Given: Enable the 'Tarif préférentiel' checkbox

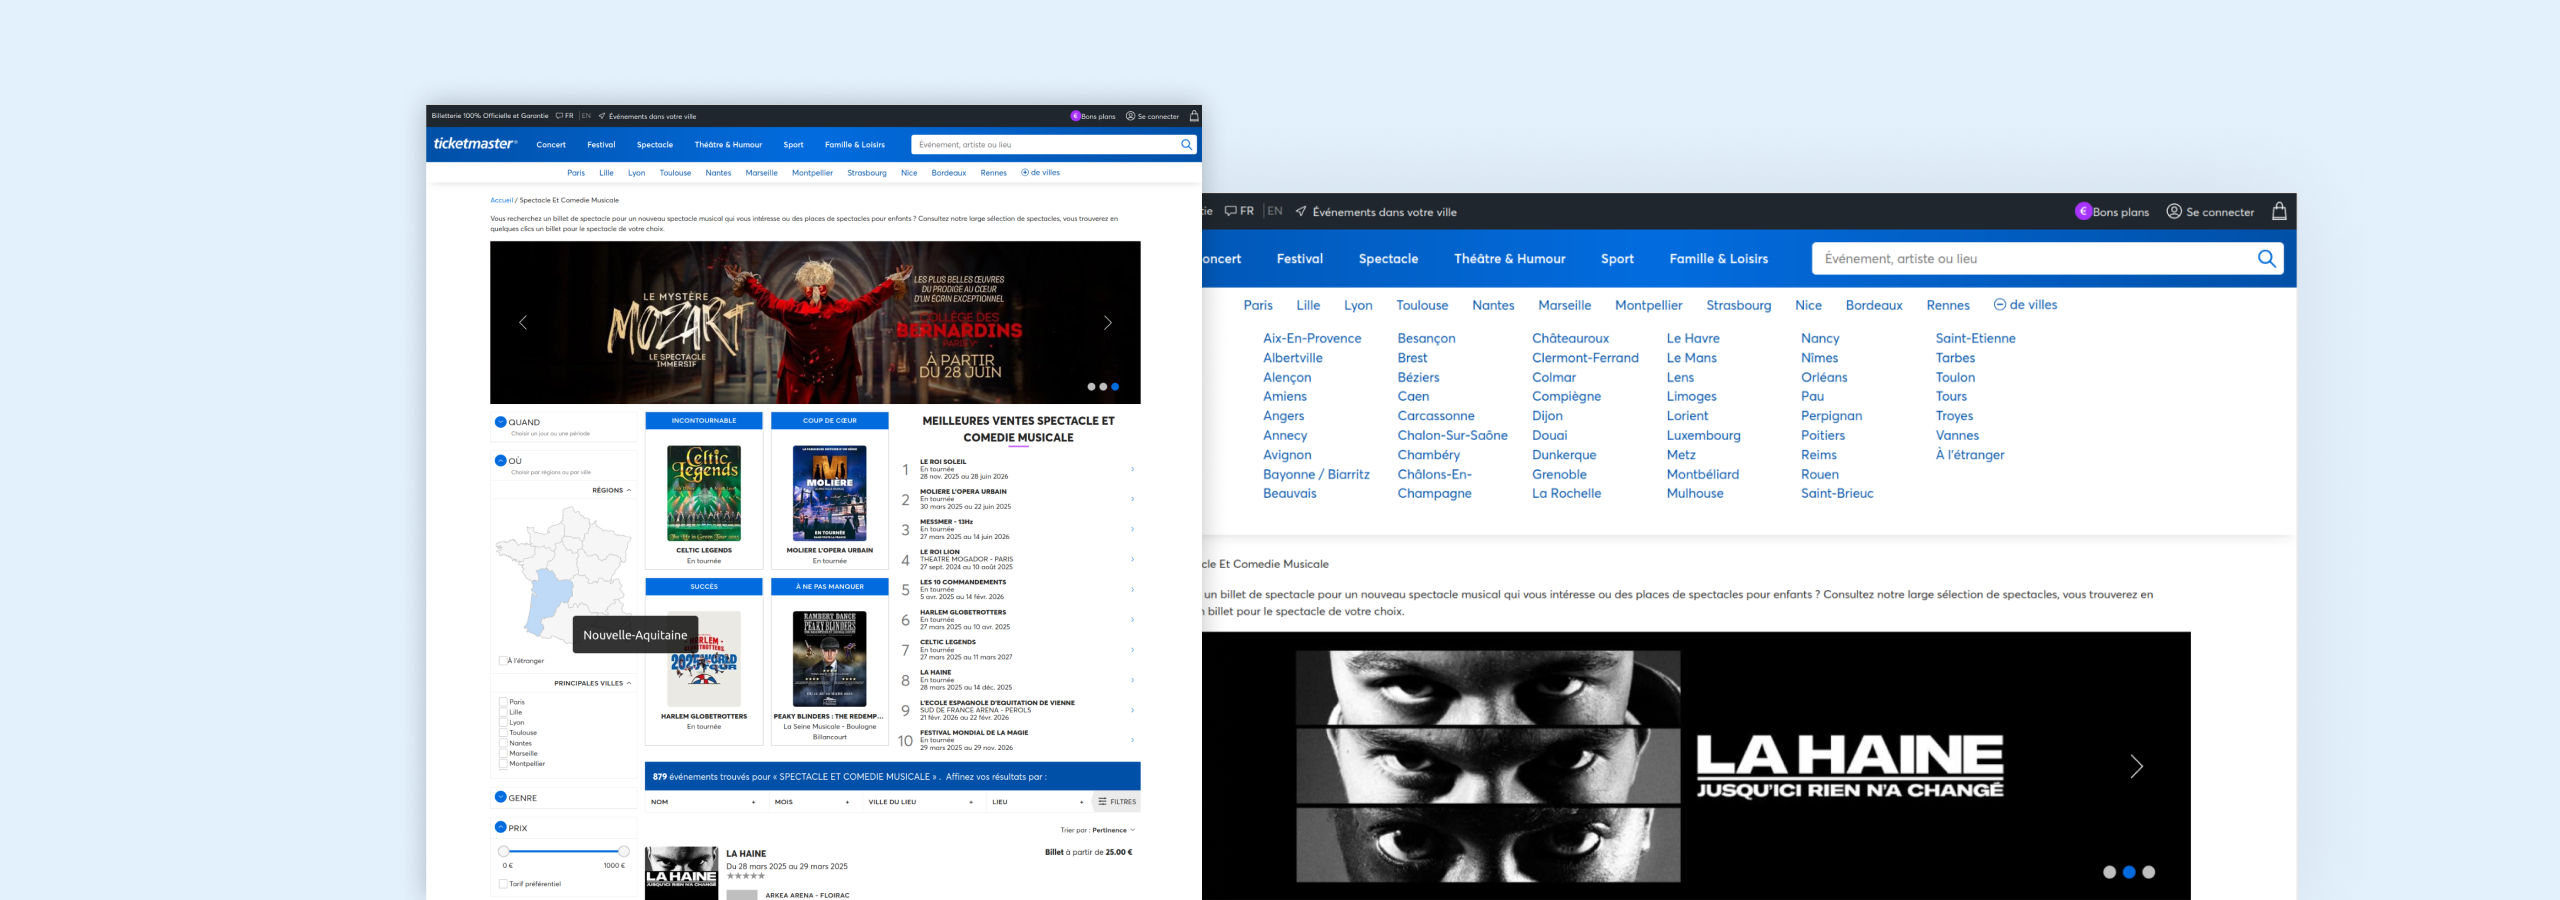Looking at the screenshot, I should click(x=503, y=884).
